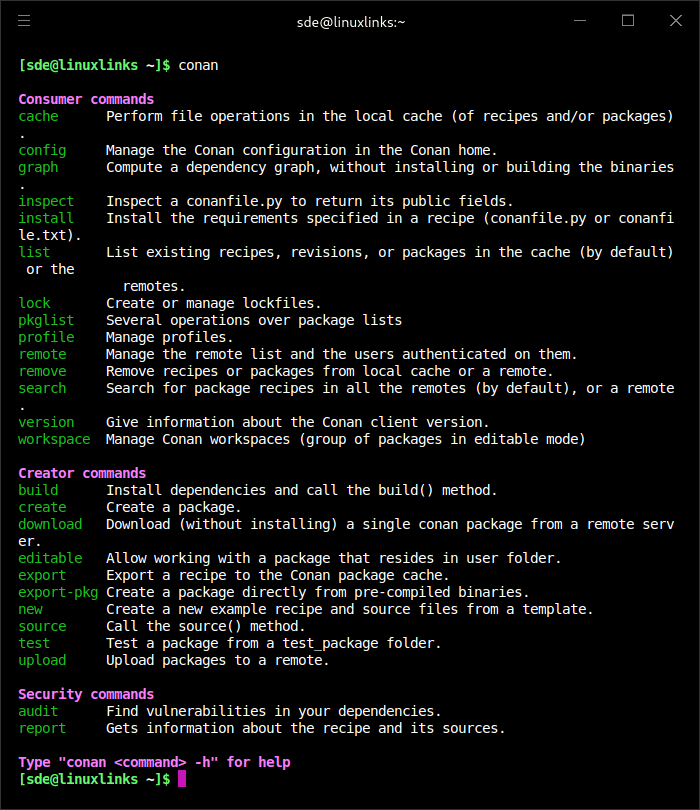The width and height of the screenshot is (700, 810).
Task: Maximize the terminal window
Action: (628, 21)
